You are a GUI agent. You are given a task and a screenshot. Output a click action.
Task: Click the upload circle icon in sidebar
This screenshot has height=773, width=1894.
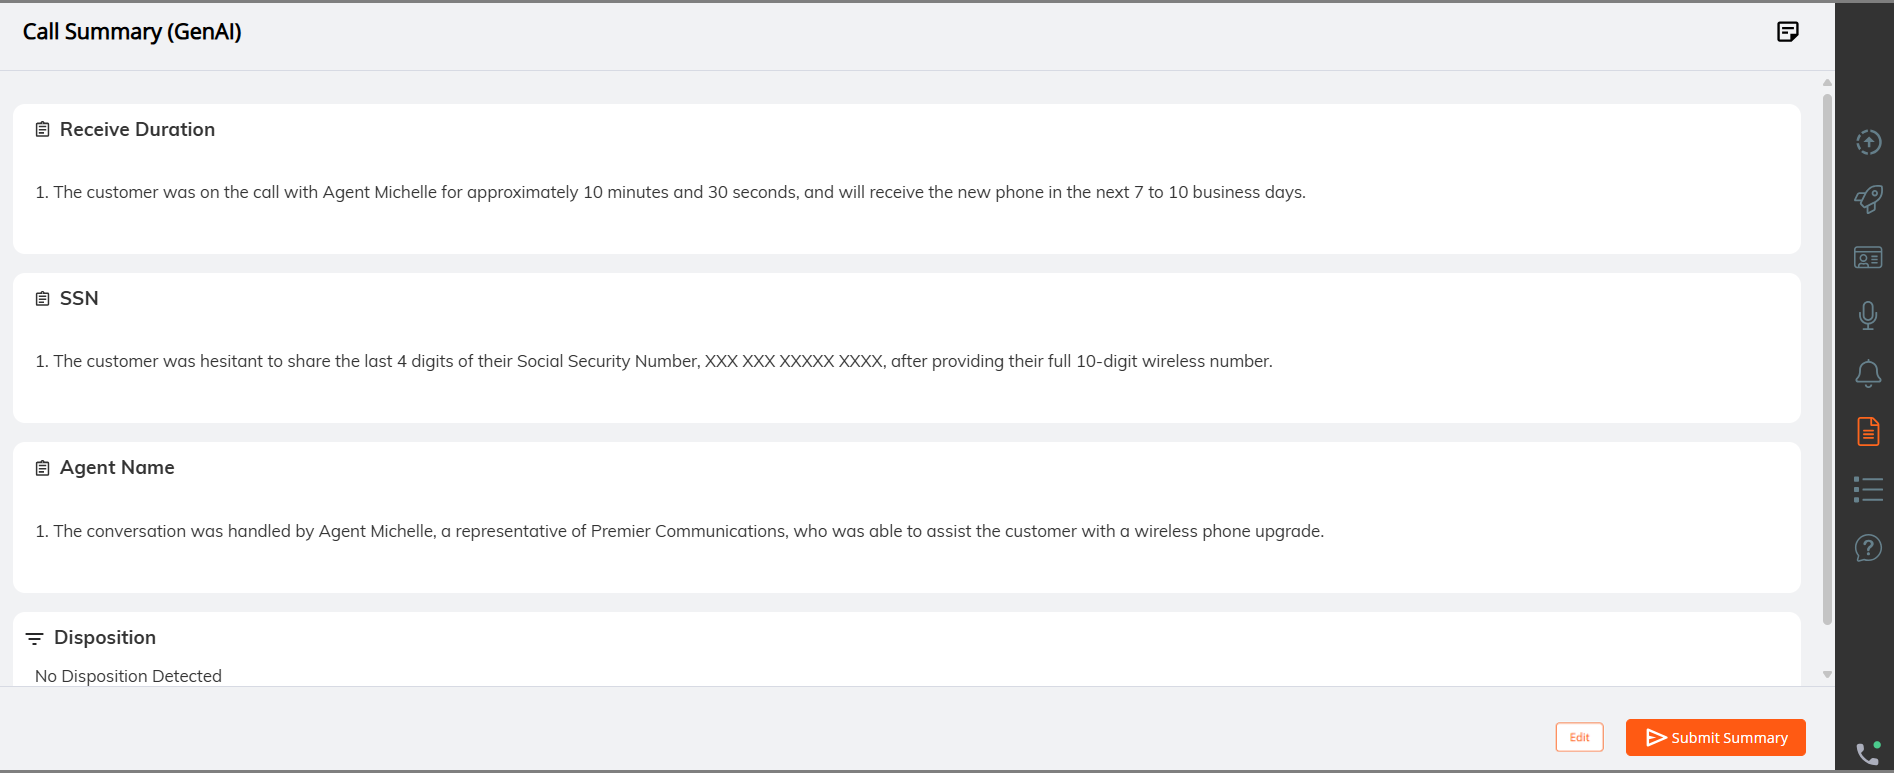click(1868, 142)
